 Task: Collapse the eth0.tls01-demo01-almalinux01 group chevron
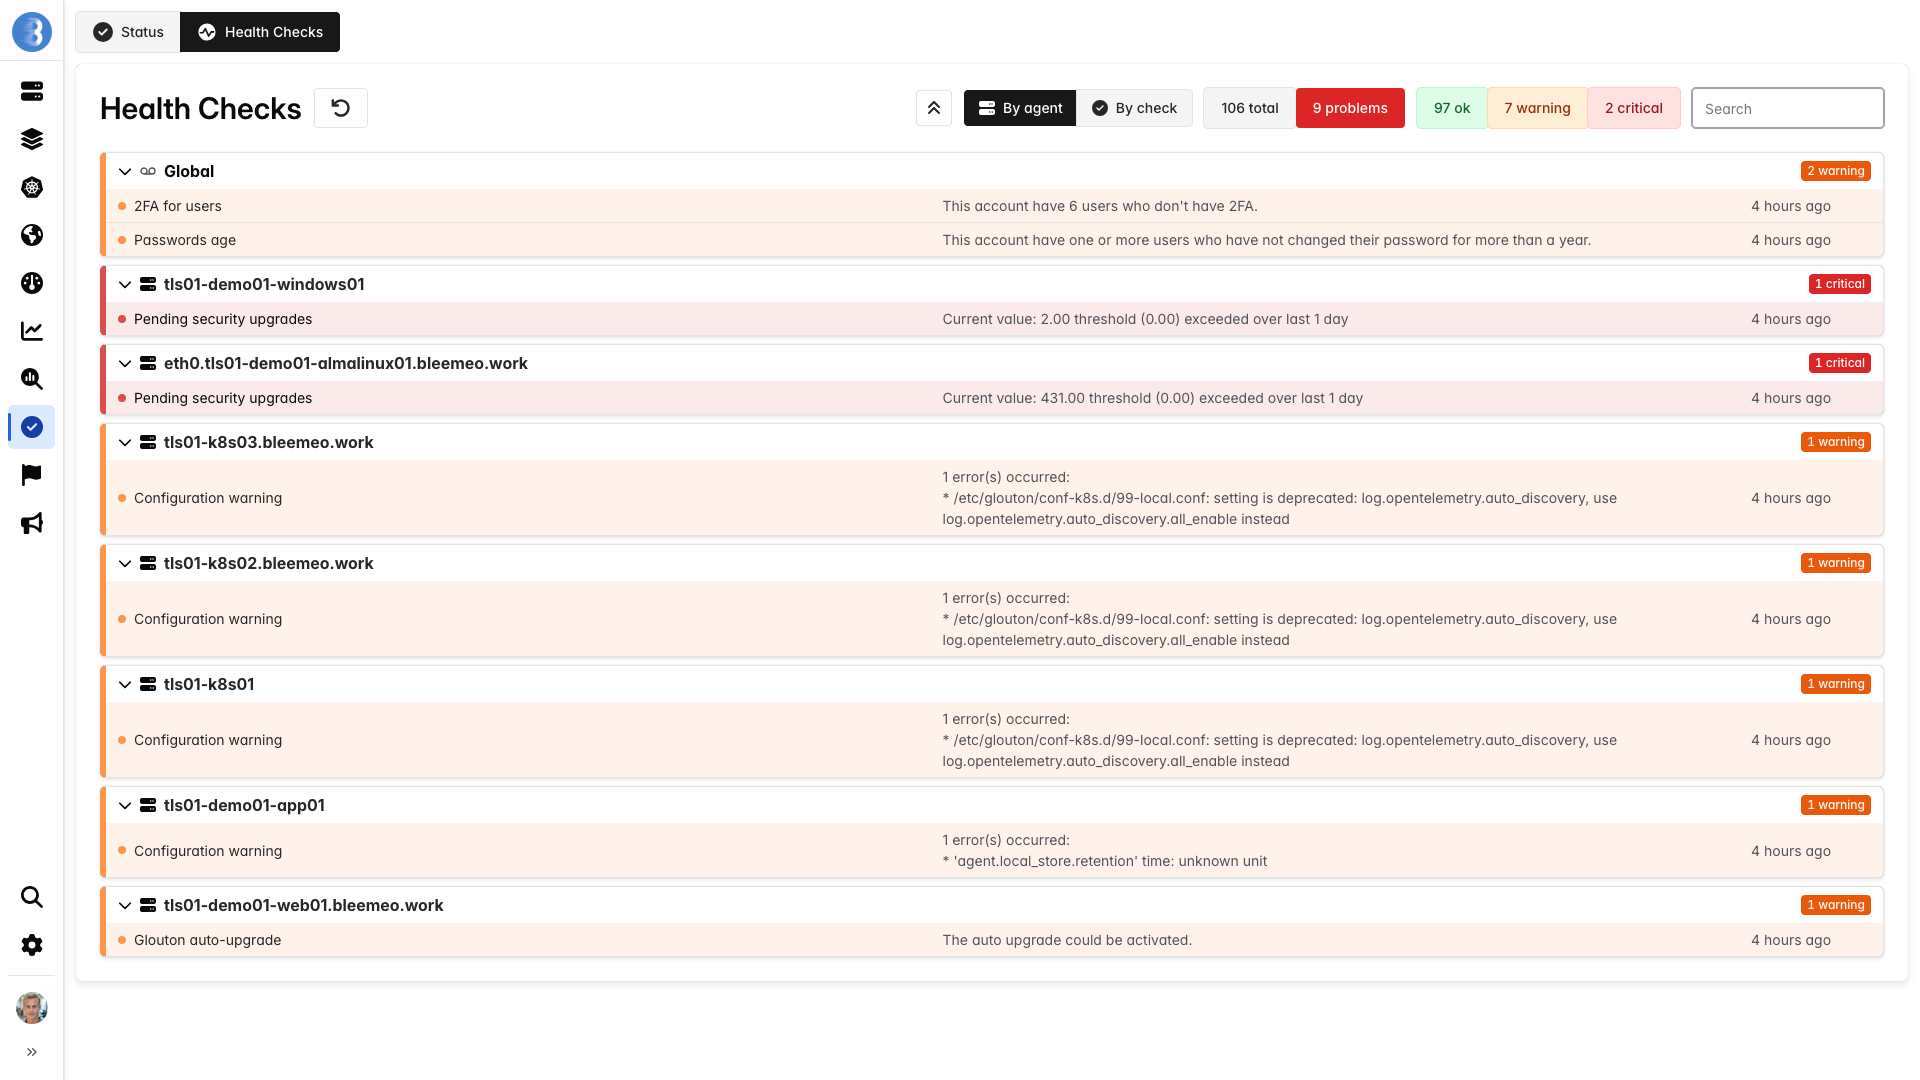125,363
